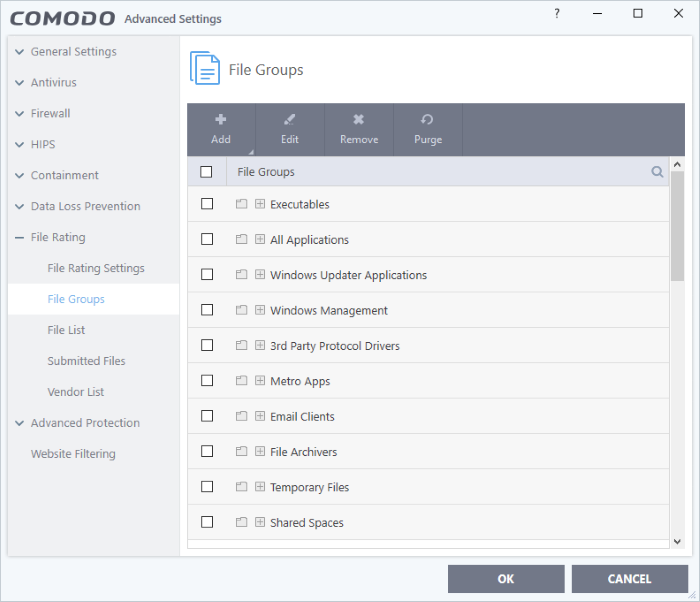This screenshot has width=700, height=602.
Task: Expand the Advanced Protection chevron
Action: tap(19, 423)
